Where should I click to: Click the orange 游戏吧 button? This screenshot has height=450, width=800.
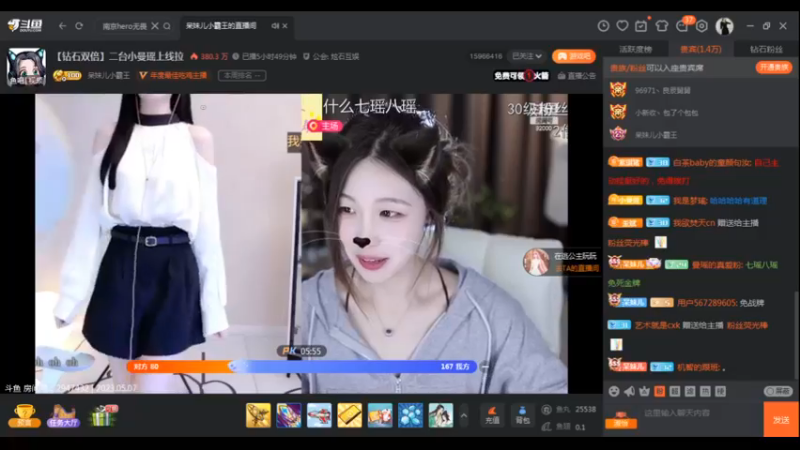click(573, 56)
